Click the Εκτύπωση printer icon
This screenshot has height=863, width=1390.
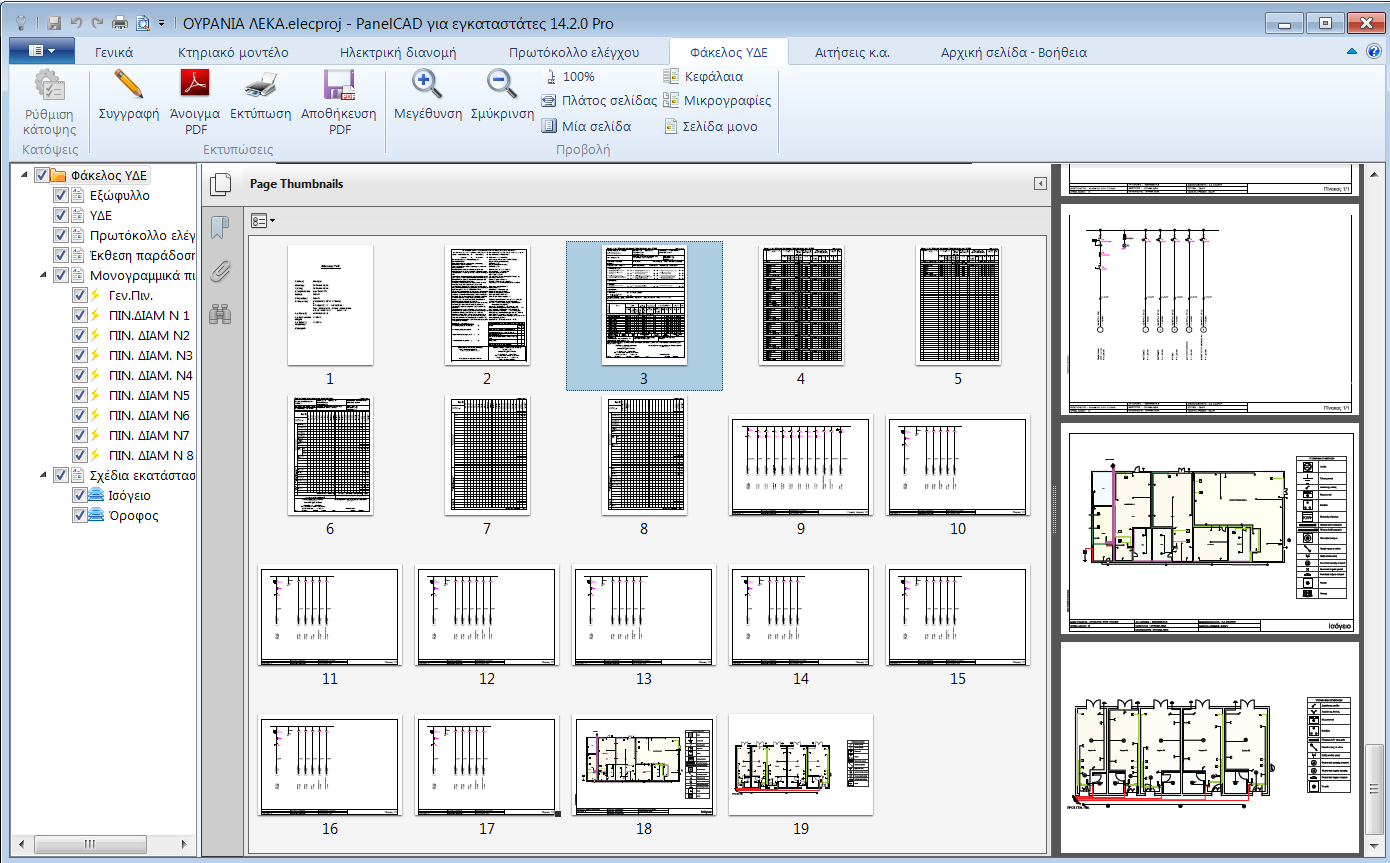(260, 87)
